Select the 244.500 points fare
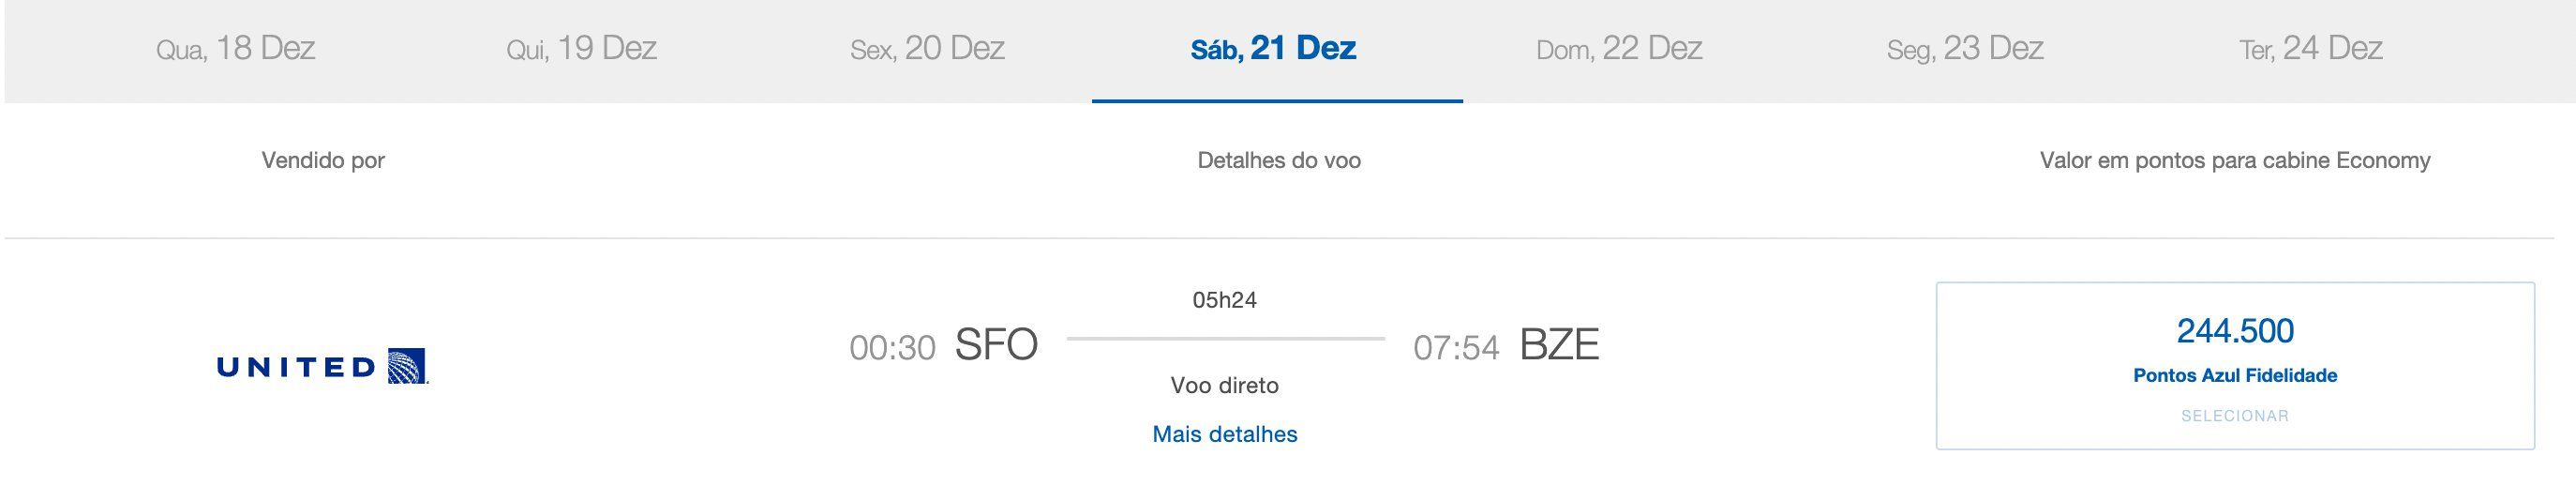This screenshot has width=2576, height=486. tap(2235, 331)
